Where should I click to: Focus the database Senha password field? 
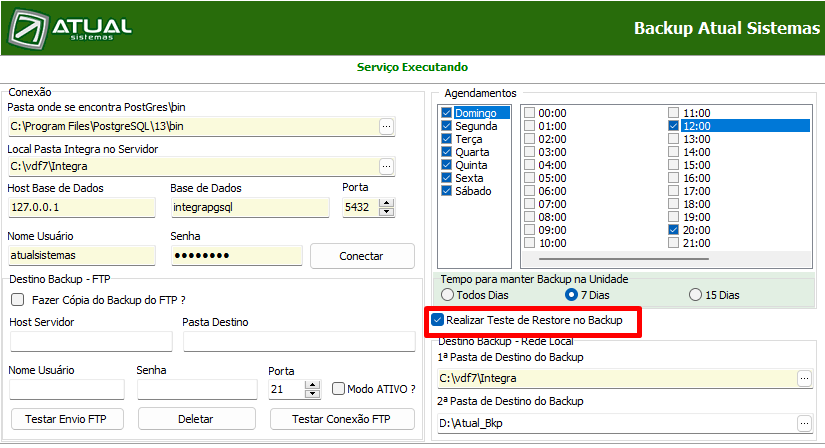coord(237,255)
